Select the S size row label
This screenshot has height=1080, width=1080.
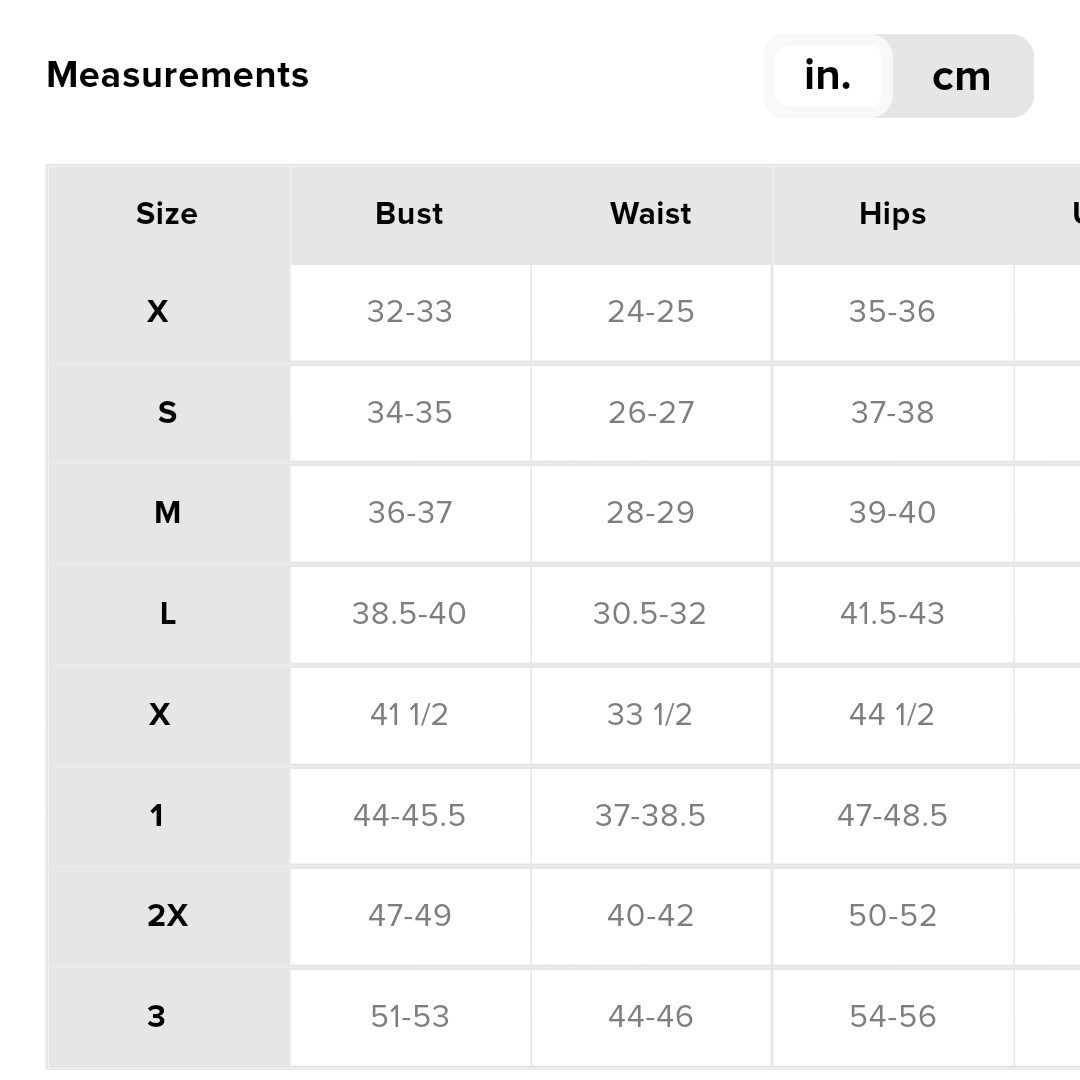[x=167, y=413]
